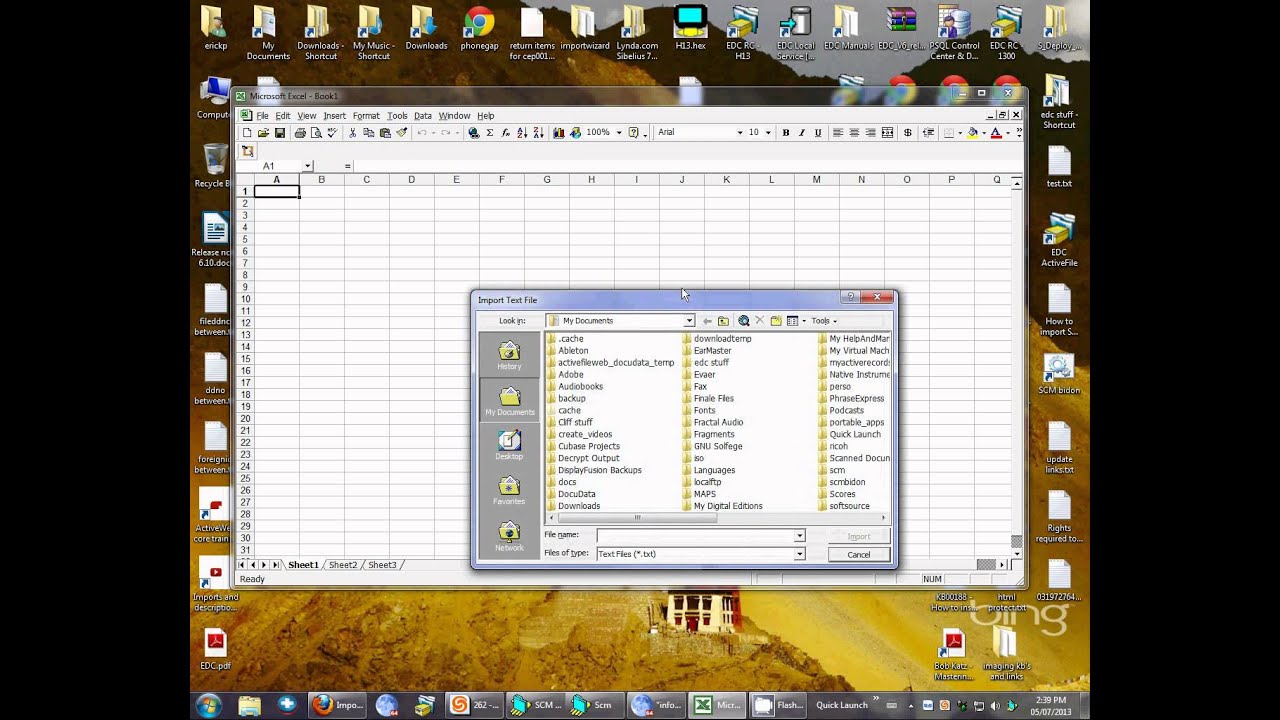Open the Look in dropdown

pos(689,321)
